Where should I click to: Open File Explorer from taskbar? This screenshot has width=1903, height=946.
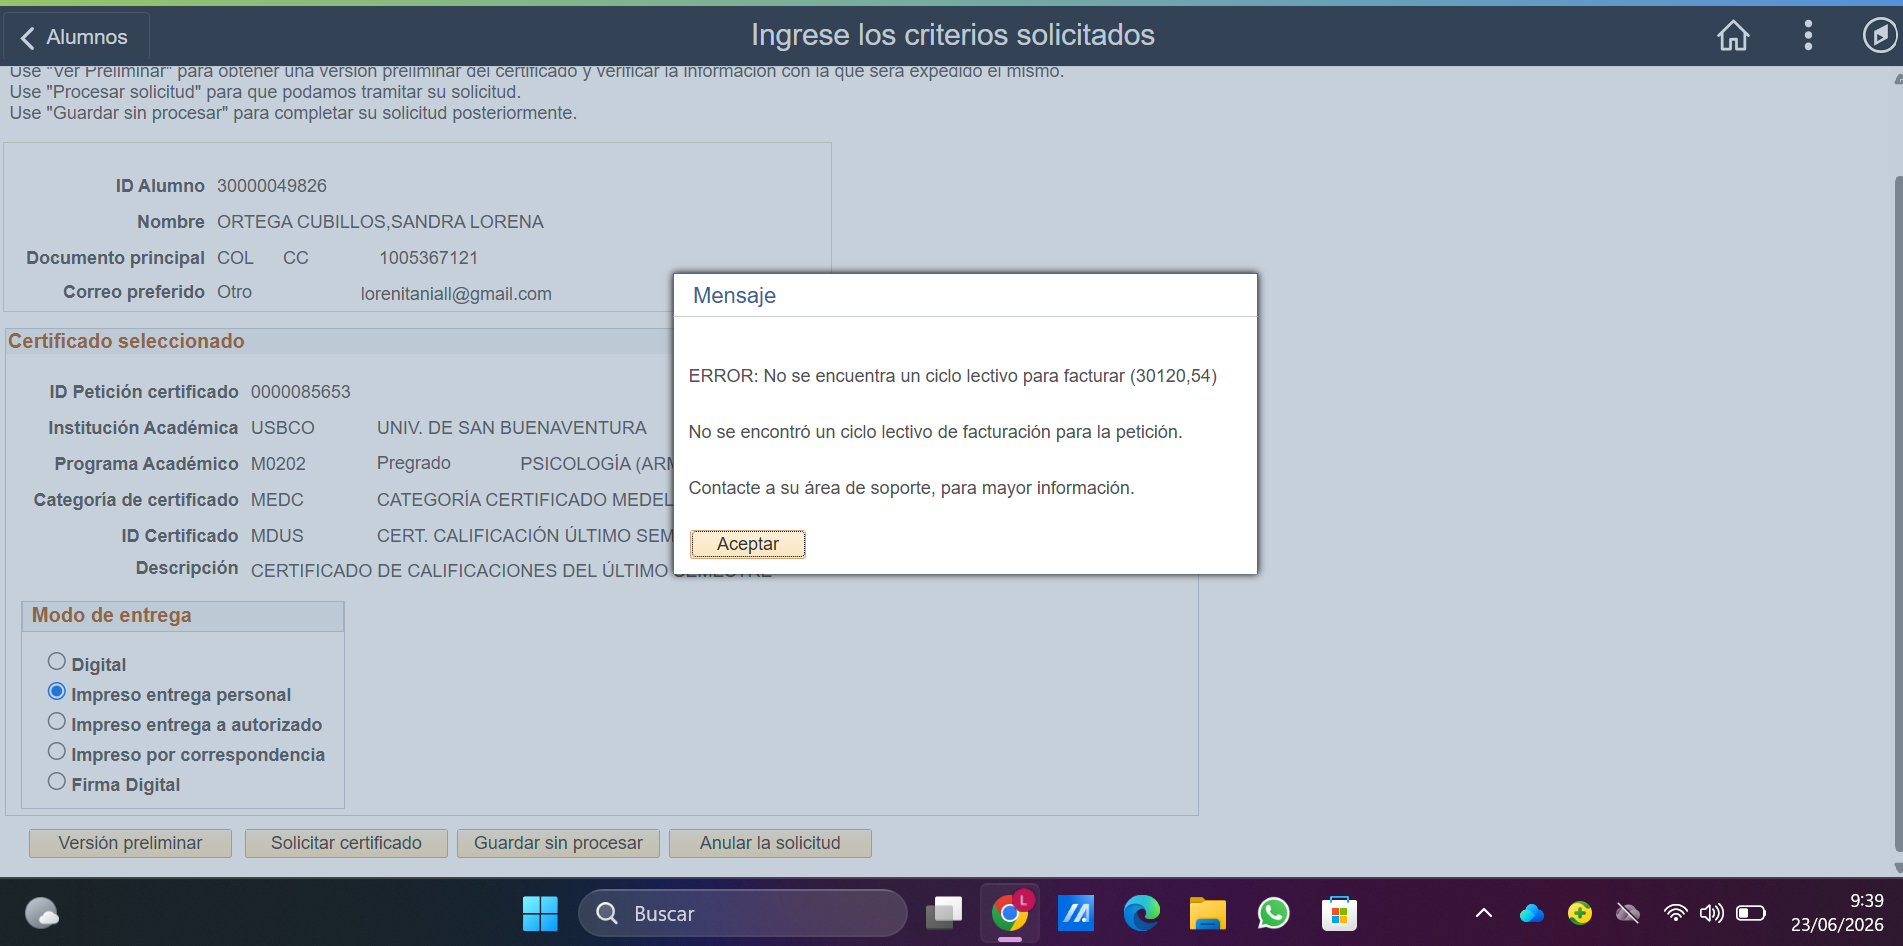[1207, 913]
